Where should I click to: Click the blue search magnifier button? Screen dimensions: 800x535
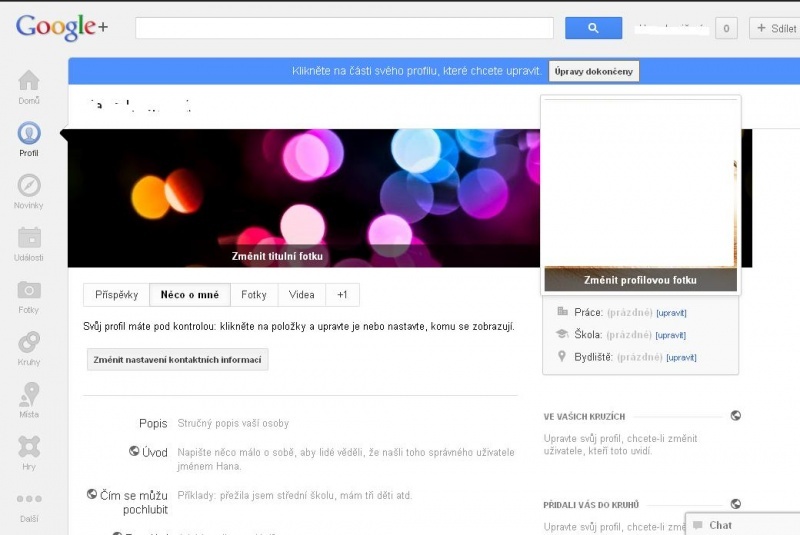click(593, 28)
